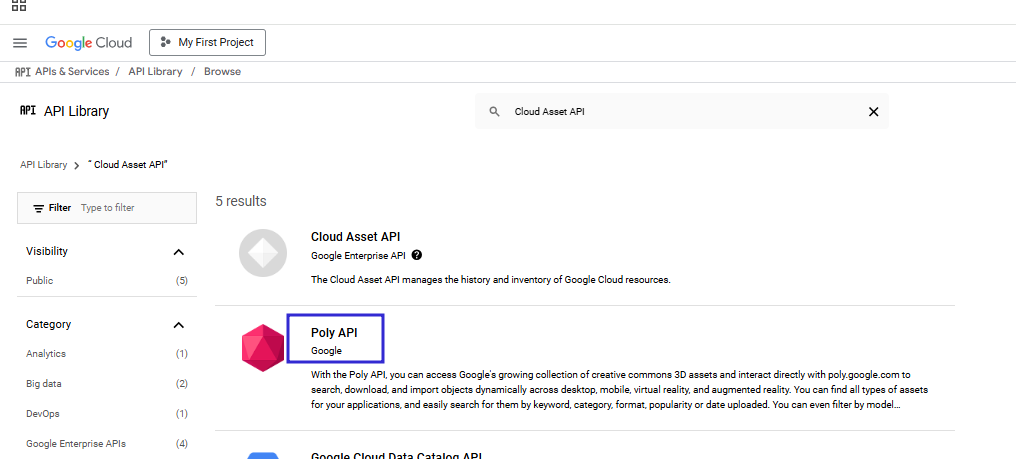Screen dimensions: 1016x459
Task: Collapse the Visibility section
Action: (x=179, y=252)
